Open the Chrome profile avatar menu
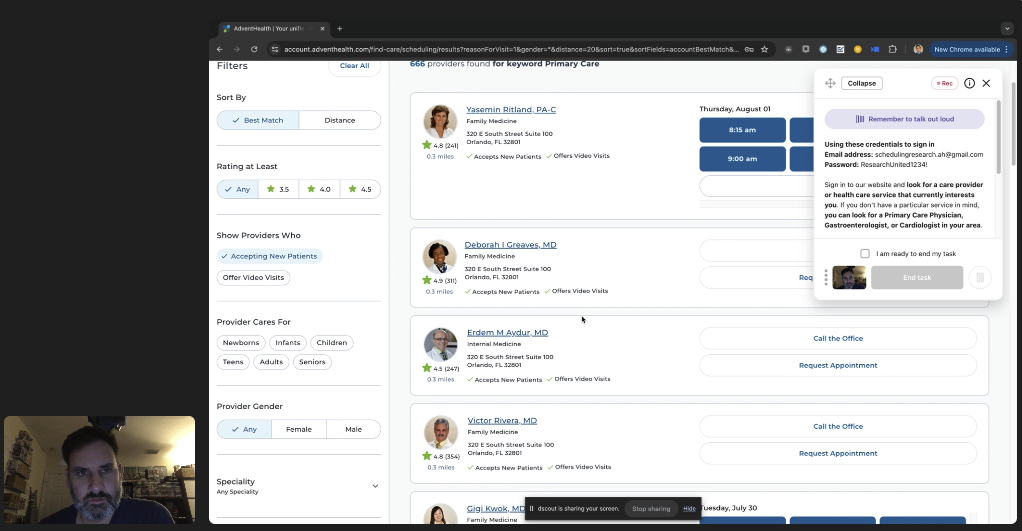This screenshot has height=531, width=1022. (x=918, y=50)
